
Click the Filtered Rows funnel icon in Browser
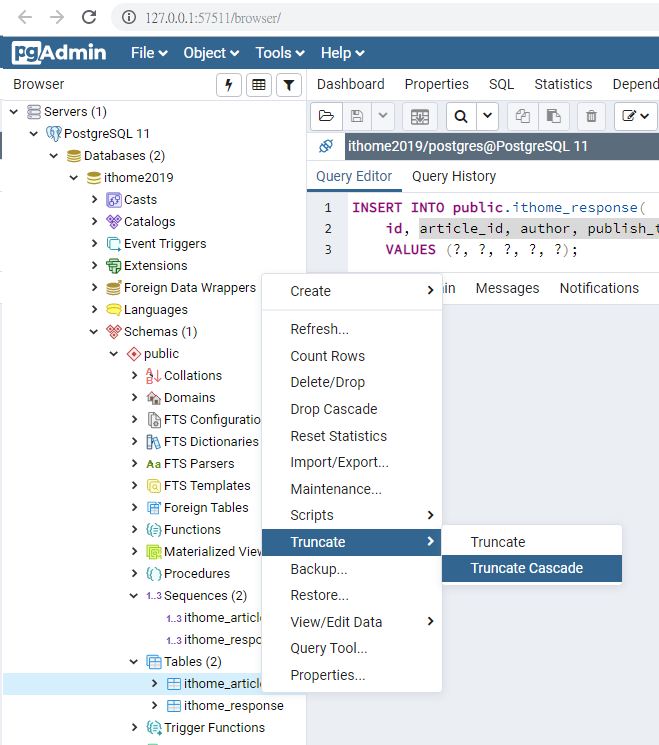click(288, 85)
